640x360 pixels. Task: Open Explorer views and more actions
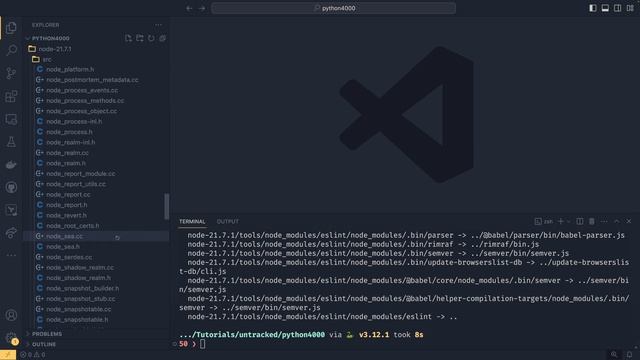coord(158,25)
